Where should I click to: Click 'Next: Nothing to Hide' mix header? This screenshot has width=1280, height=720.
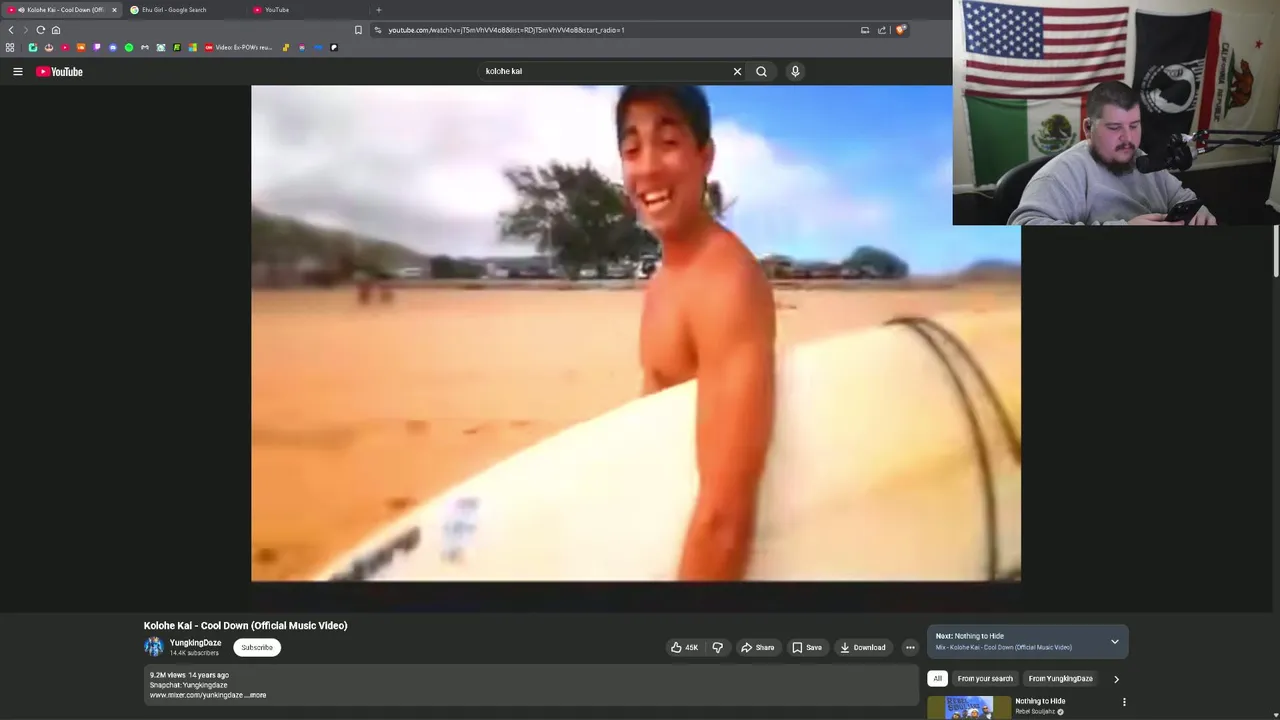coord(970,636)
